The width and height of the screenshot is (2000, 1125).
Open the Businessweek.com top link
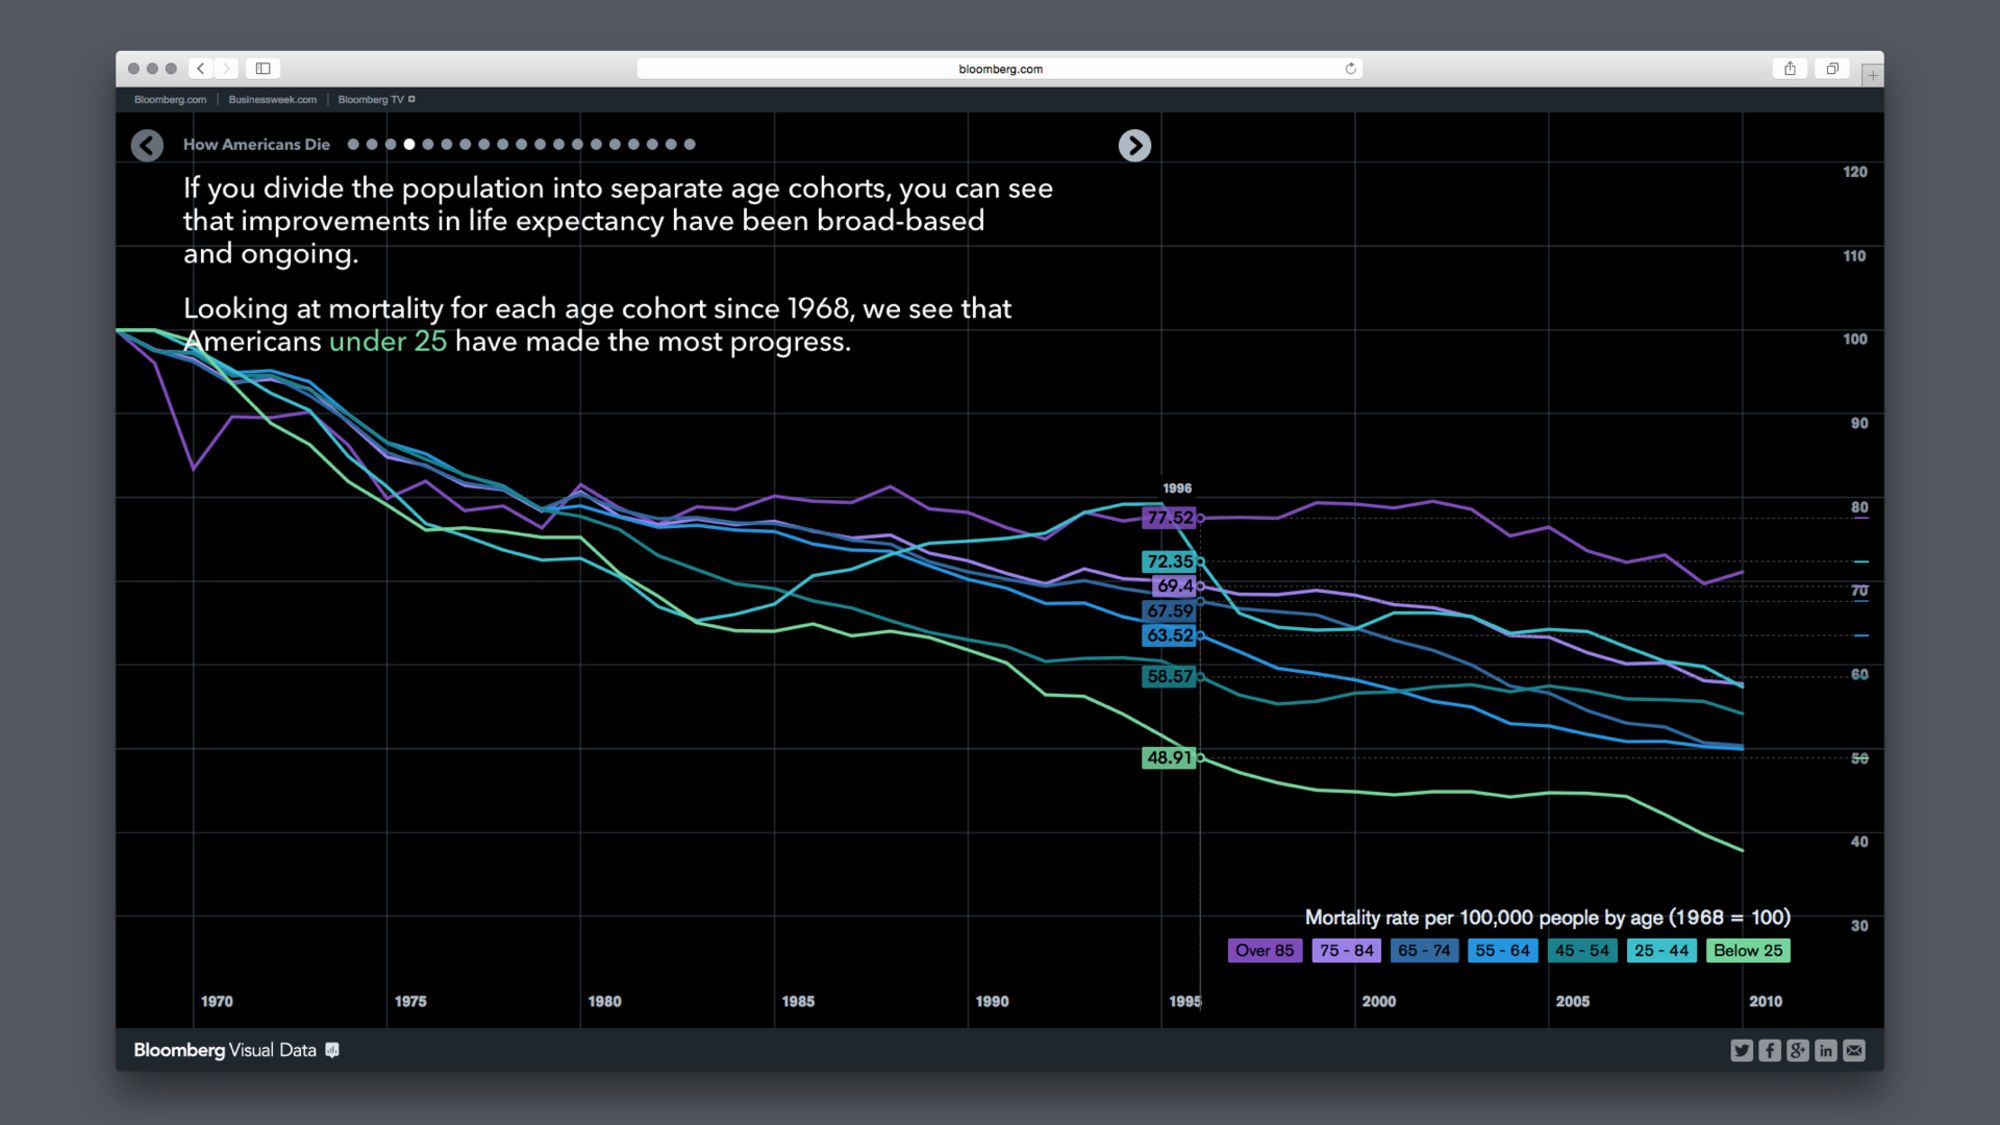click(x=272, y=99)
